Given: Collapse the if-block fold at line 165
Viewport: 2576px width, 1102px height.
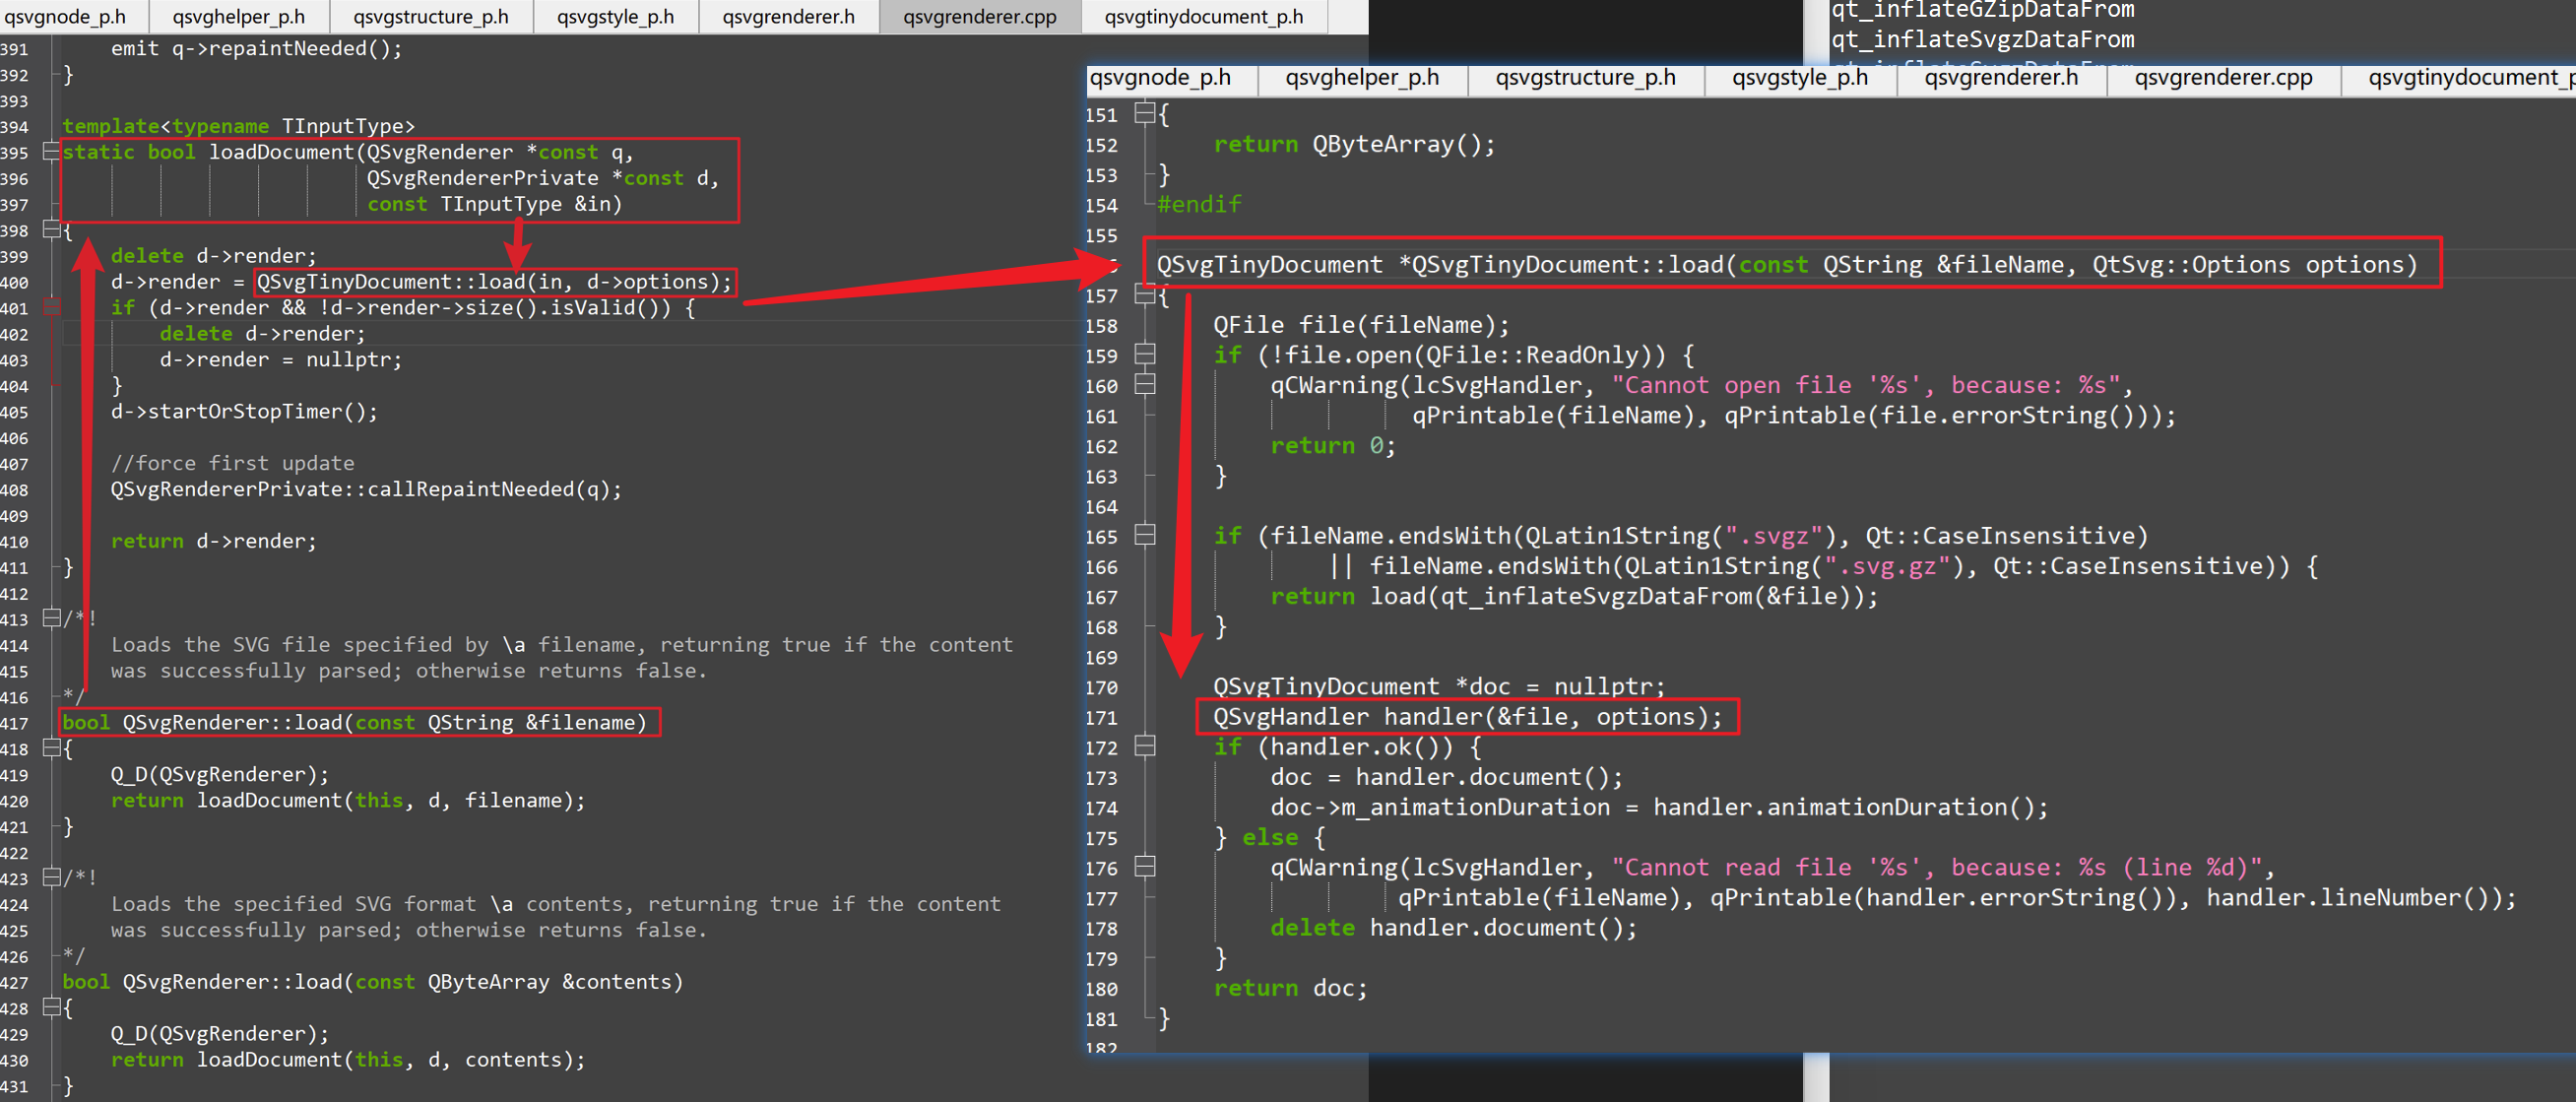Looking at the screenshot, I should (x=1145, y=535).
